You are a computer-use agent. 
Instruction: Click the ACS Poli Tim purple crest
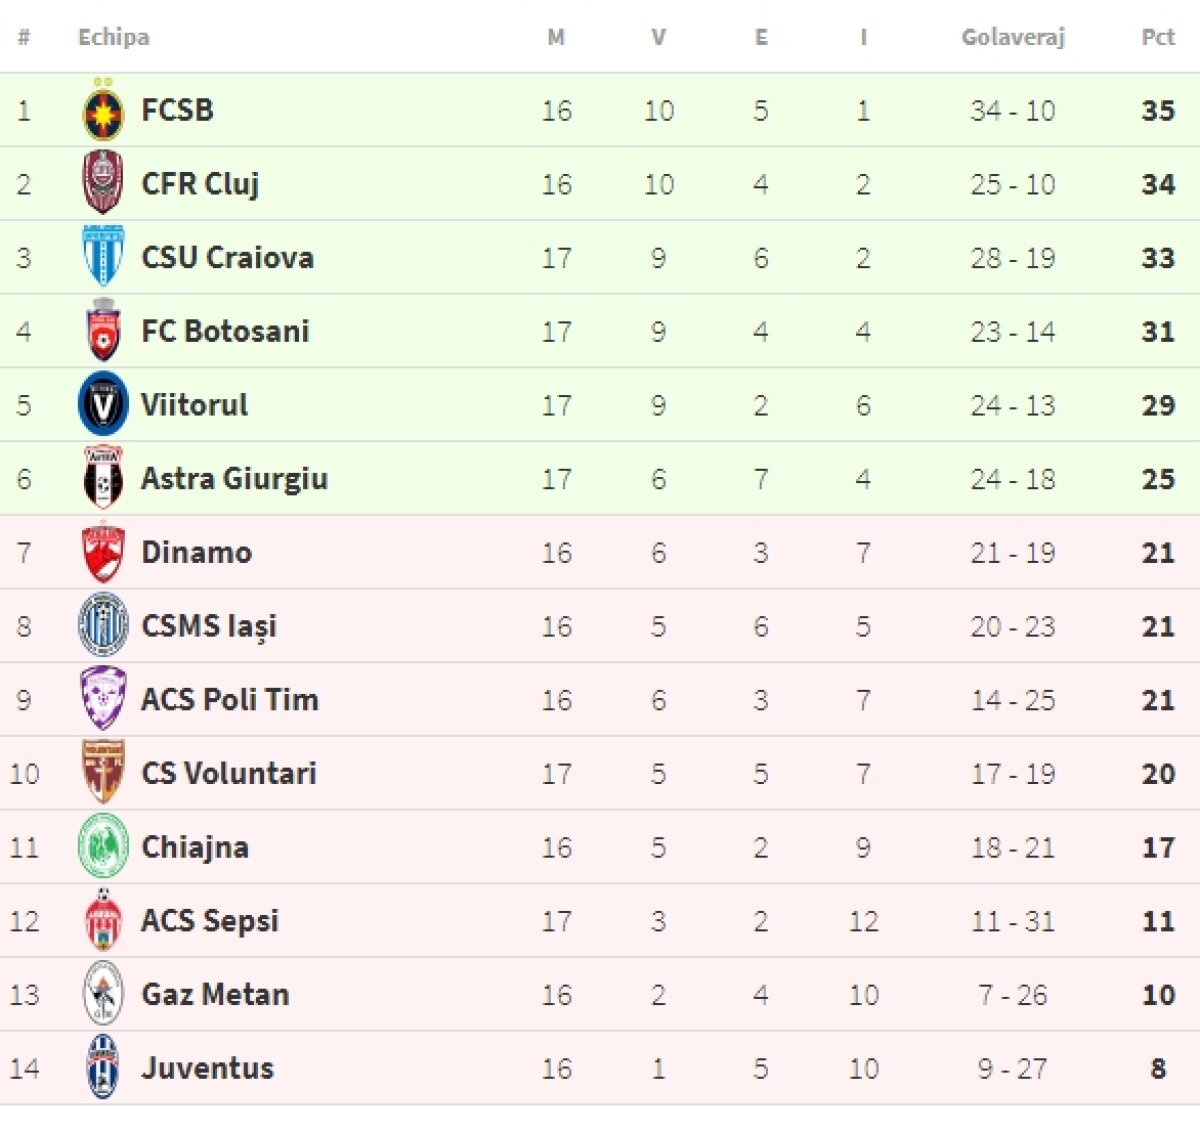tap(103, 699)
